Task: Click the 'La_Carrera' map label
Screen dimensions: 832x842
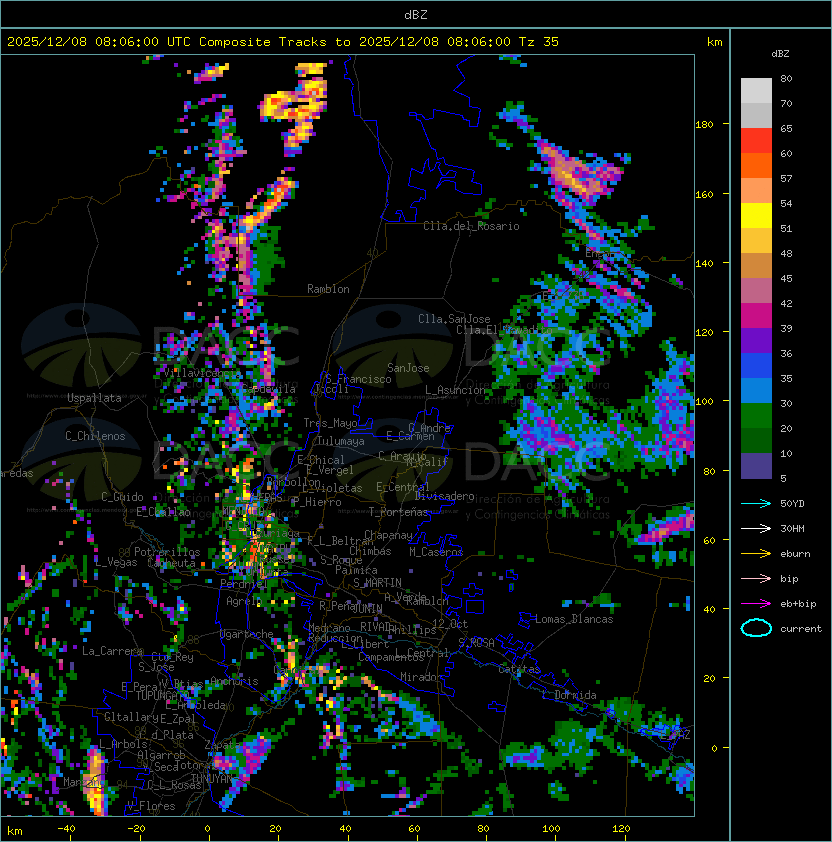Action: 112,651
